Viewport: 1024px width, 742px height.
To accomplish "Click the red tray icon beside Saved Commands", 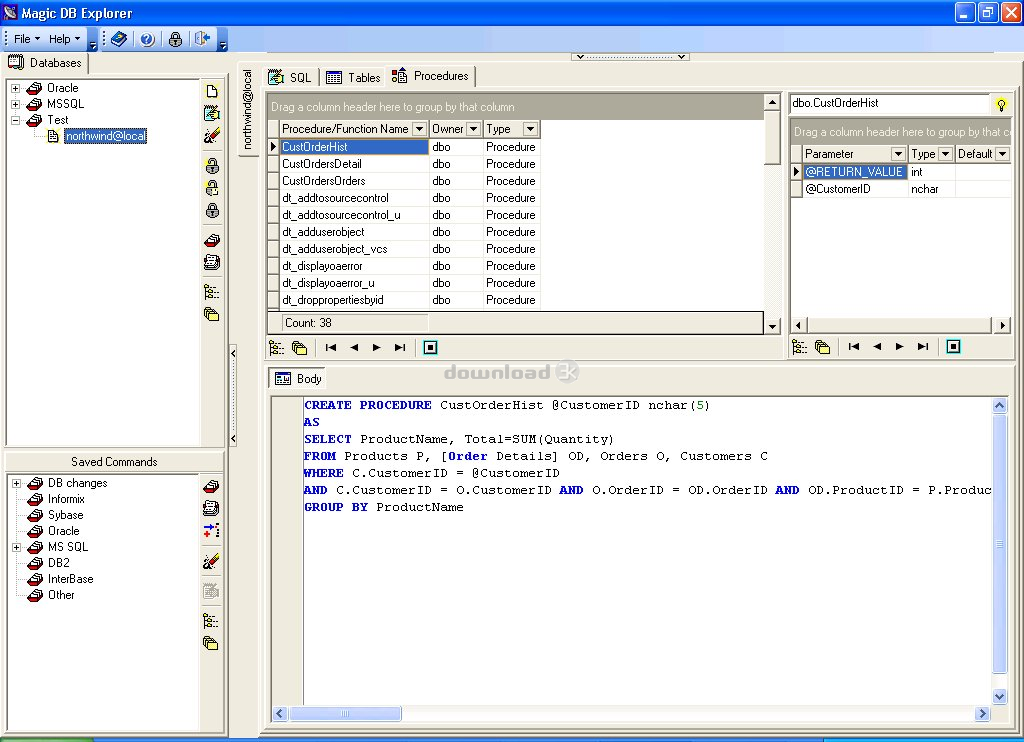I will pyautogui.click(x=211, y=486).
